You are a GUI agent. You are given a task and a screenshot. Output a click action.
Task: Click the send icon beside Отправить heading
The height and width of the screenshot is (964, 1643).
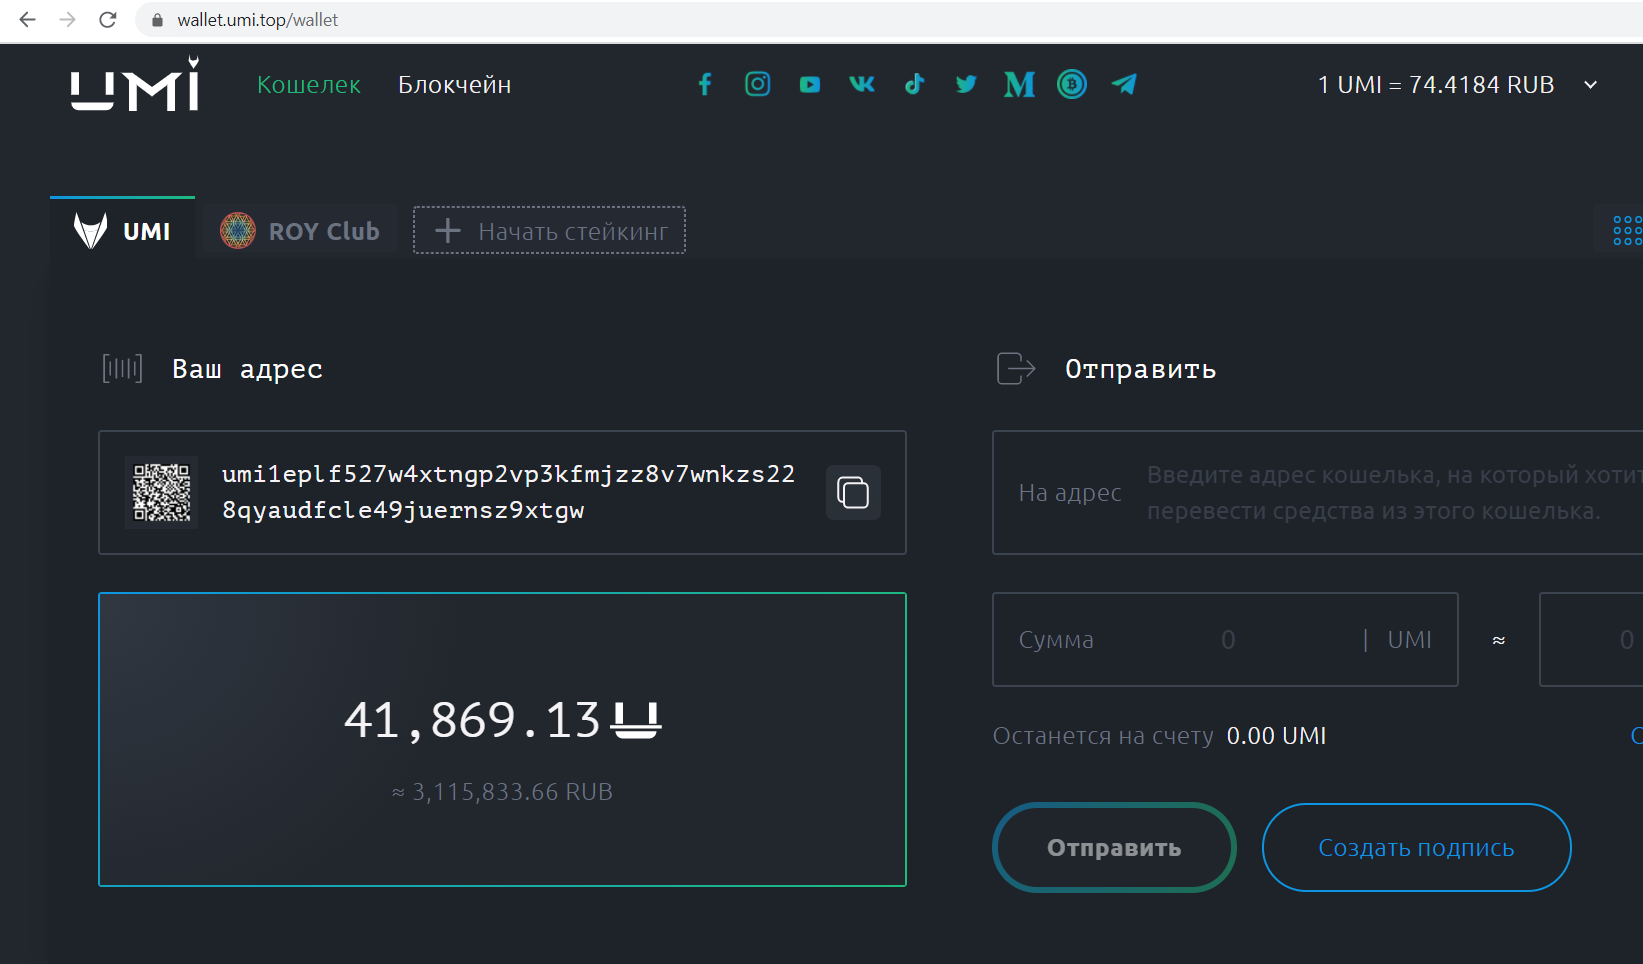pyautogui.click(x=1016, y=369)
